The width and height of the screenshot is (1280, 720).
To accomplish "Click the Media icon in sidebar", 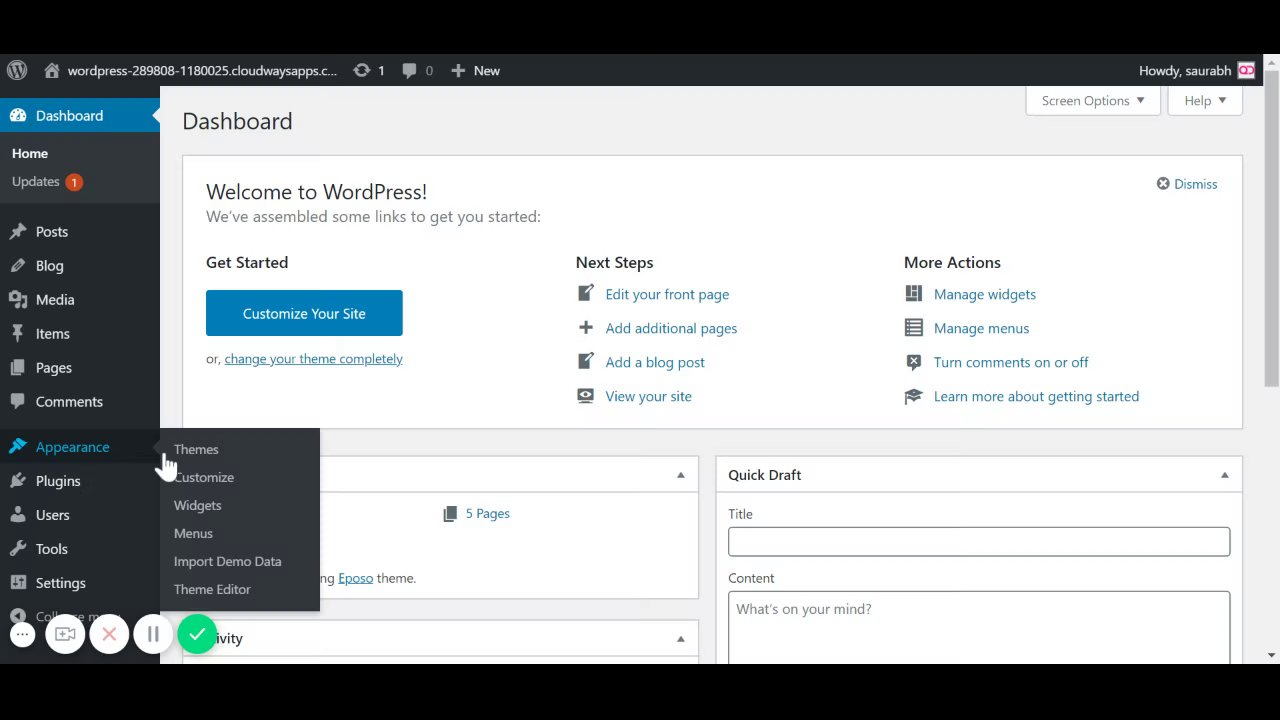I will pos(18,299).
